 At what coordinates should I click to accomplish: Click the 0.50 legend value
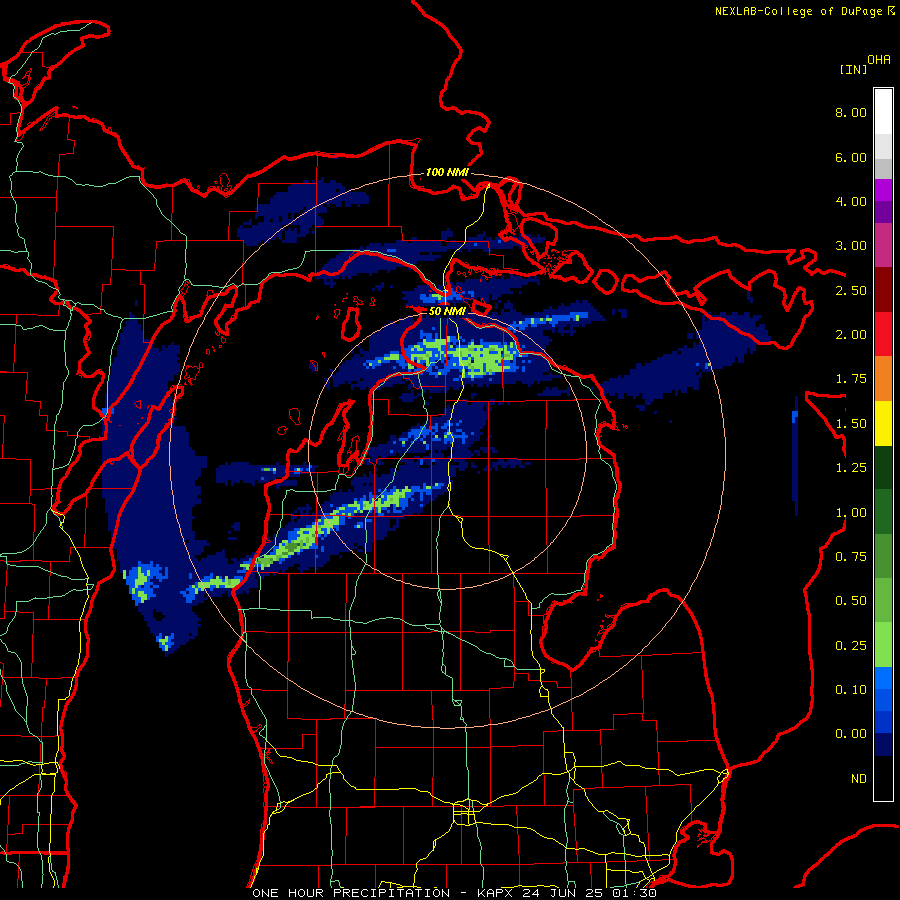coord(851,601)
